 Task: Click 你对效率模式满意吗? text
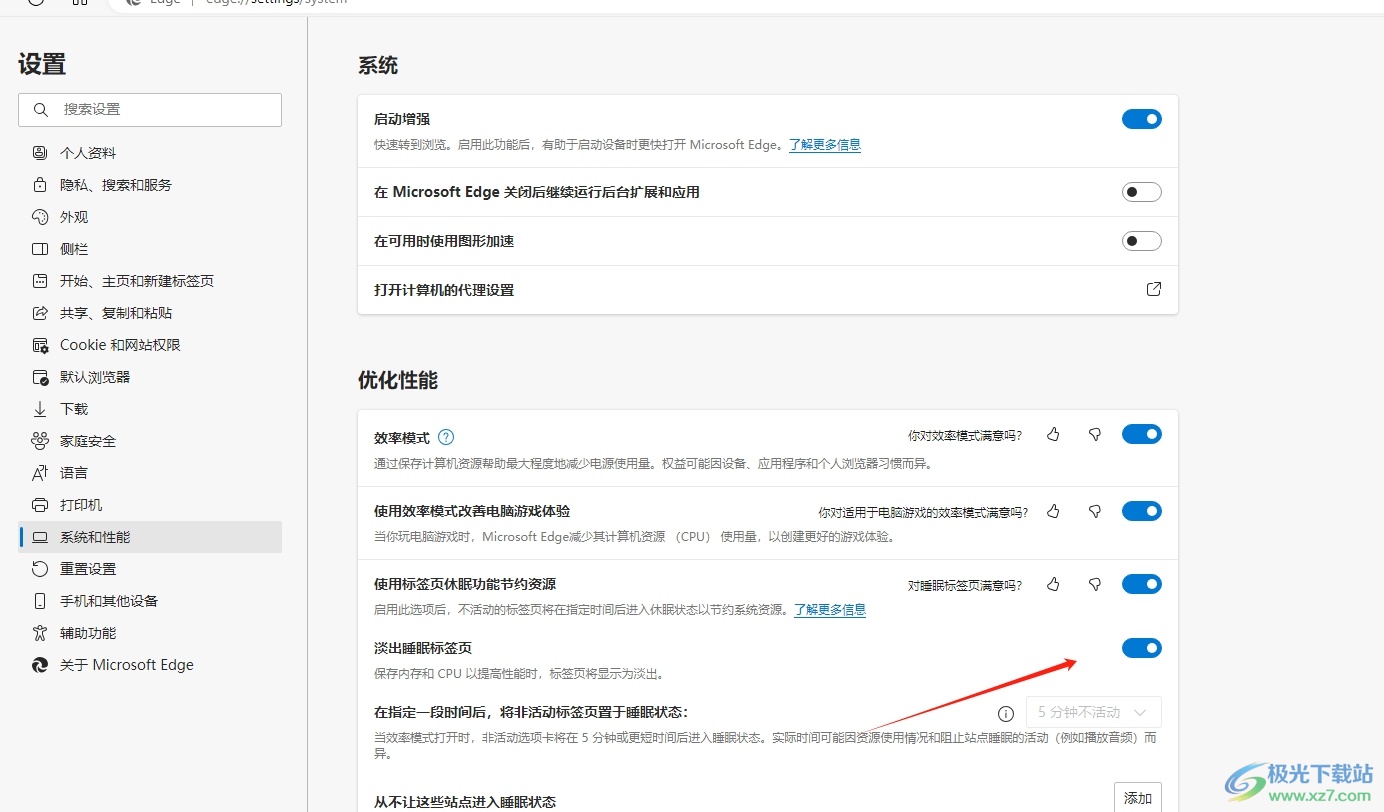[x=965, y=435]
